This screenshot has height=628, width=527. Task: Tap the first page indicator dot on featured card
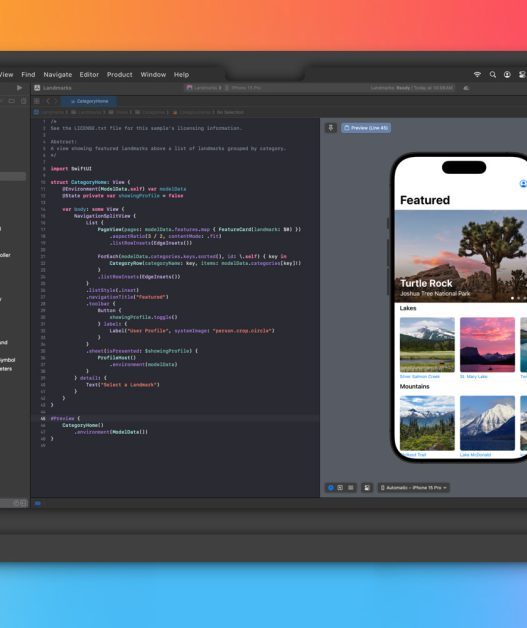[513, 298]
